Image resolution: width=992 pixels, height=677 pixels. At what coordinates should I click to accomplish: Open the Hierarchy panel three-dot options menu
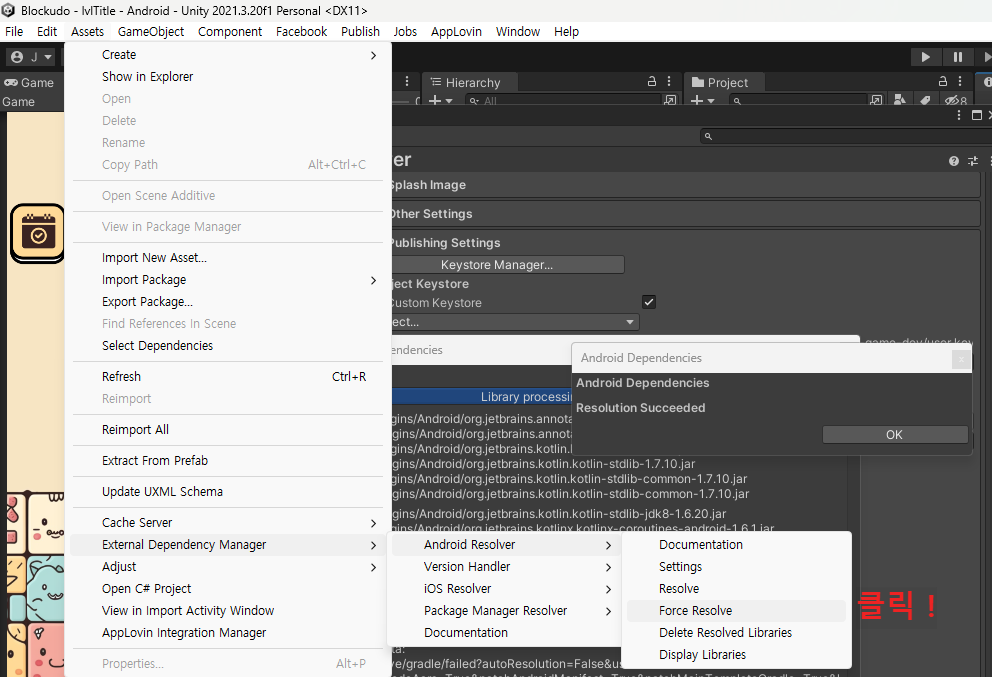coord(669,81)
